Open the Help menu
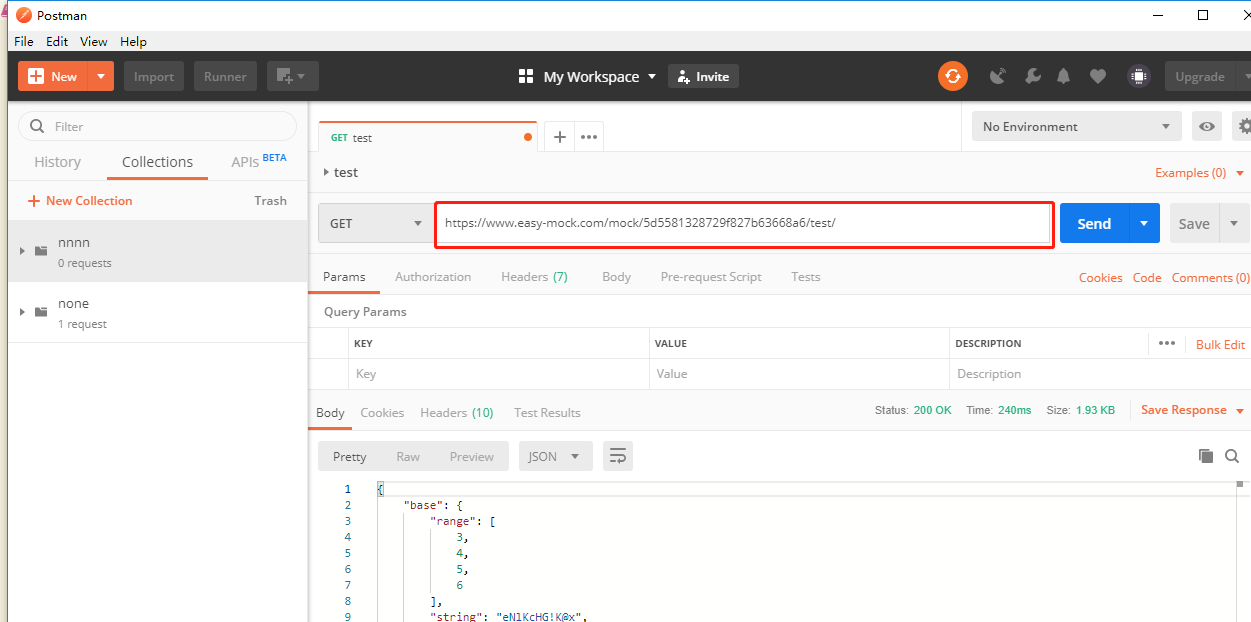1251x622 pixels. pyautogui.click(x=133, y=41)
